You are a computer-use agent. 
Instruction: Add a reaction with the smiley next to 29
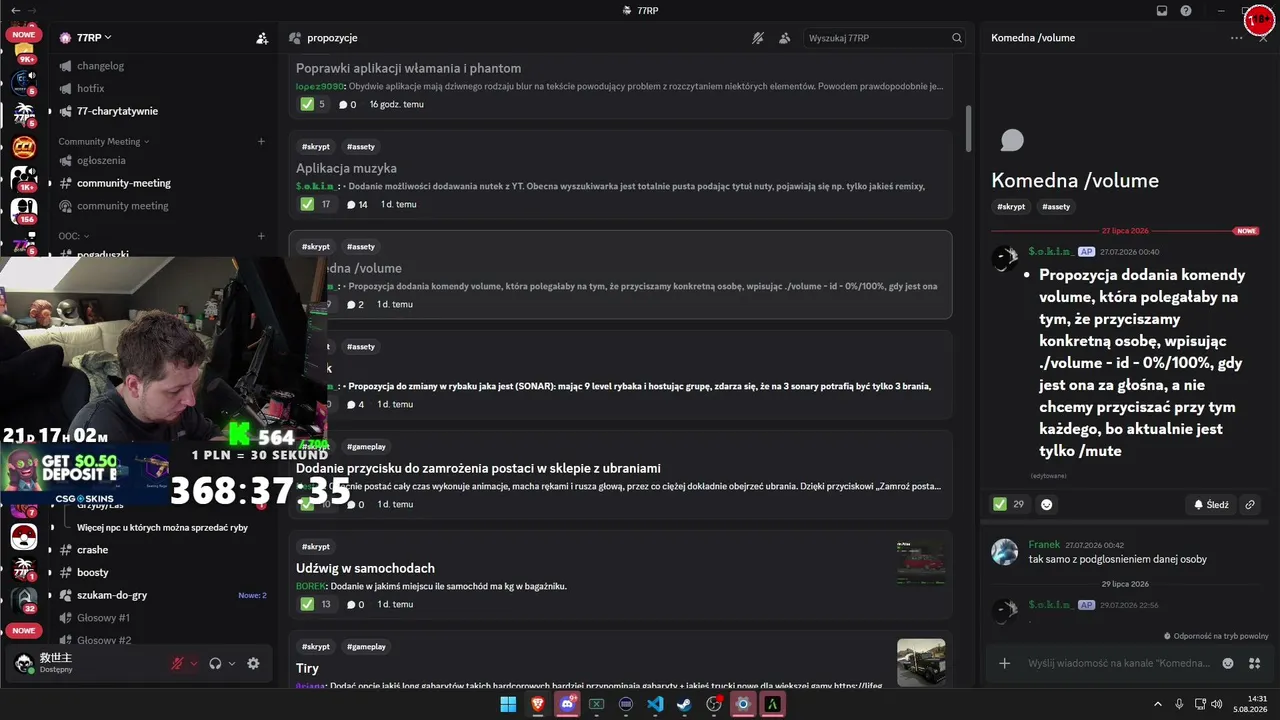pos(1047,504)
